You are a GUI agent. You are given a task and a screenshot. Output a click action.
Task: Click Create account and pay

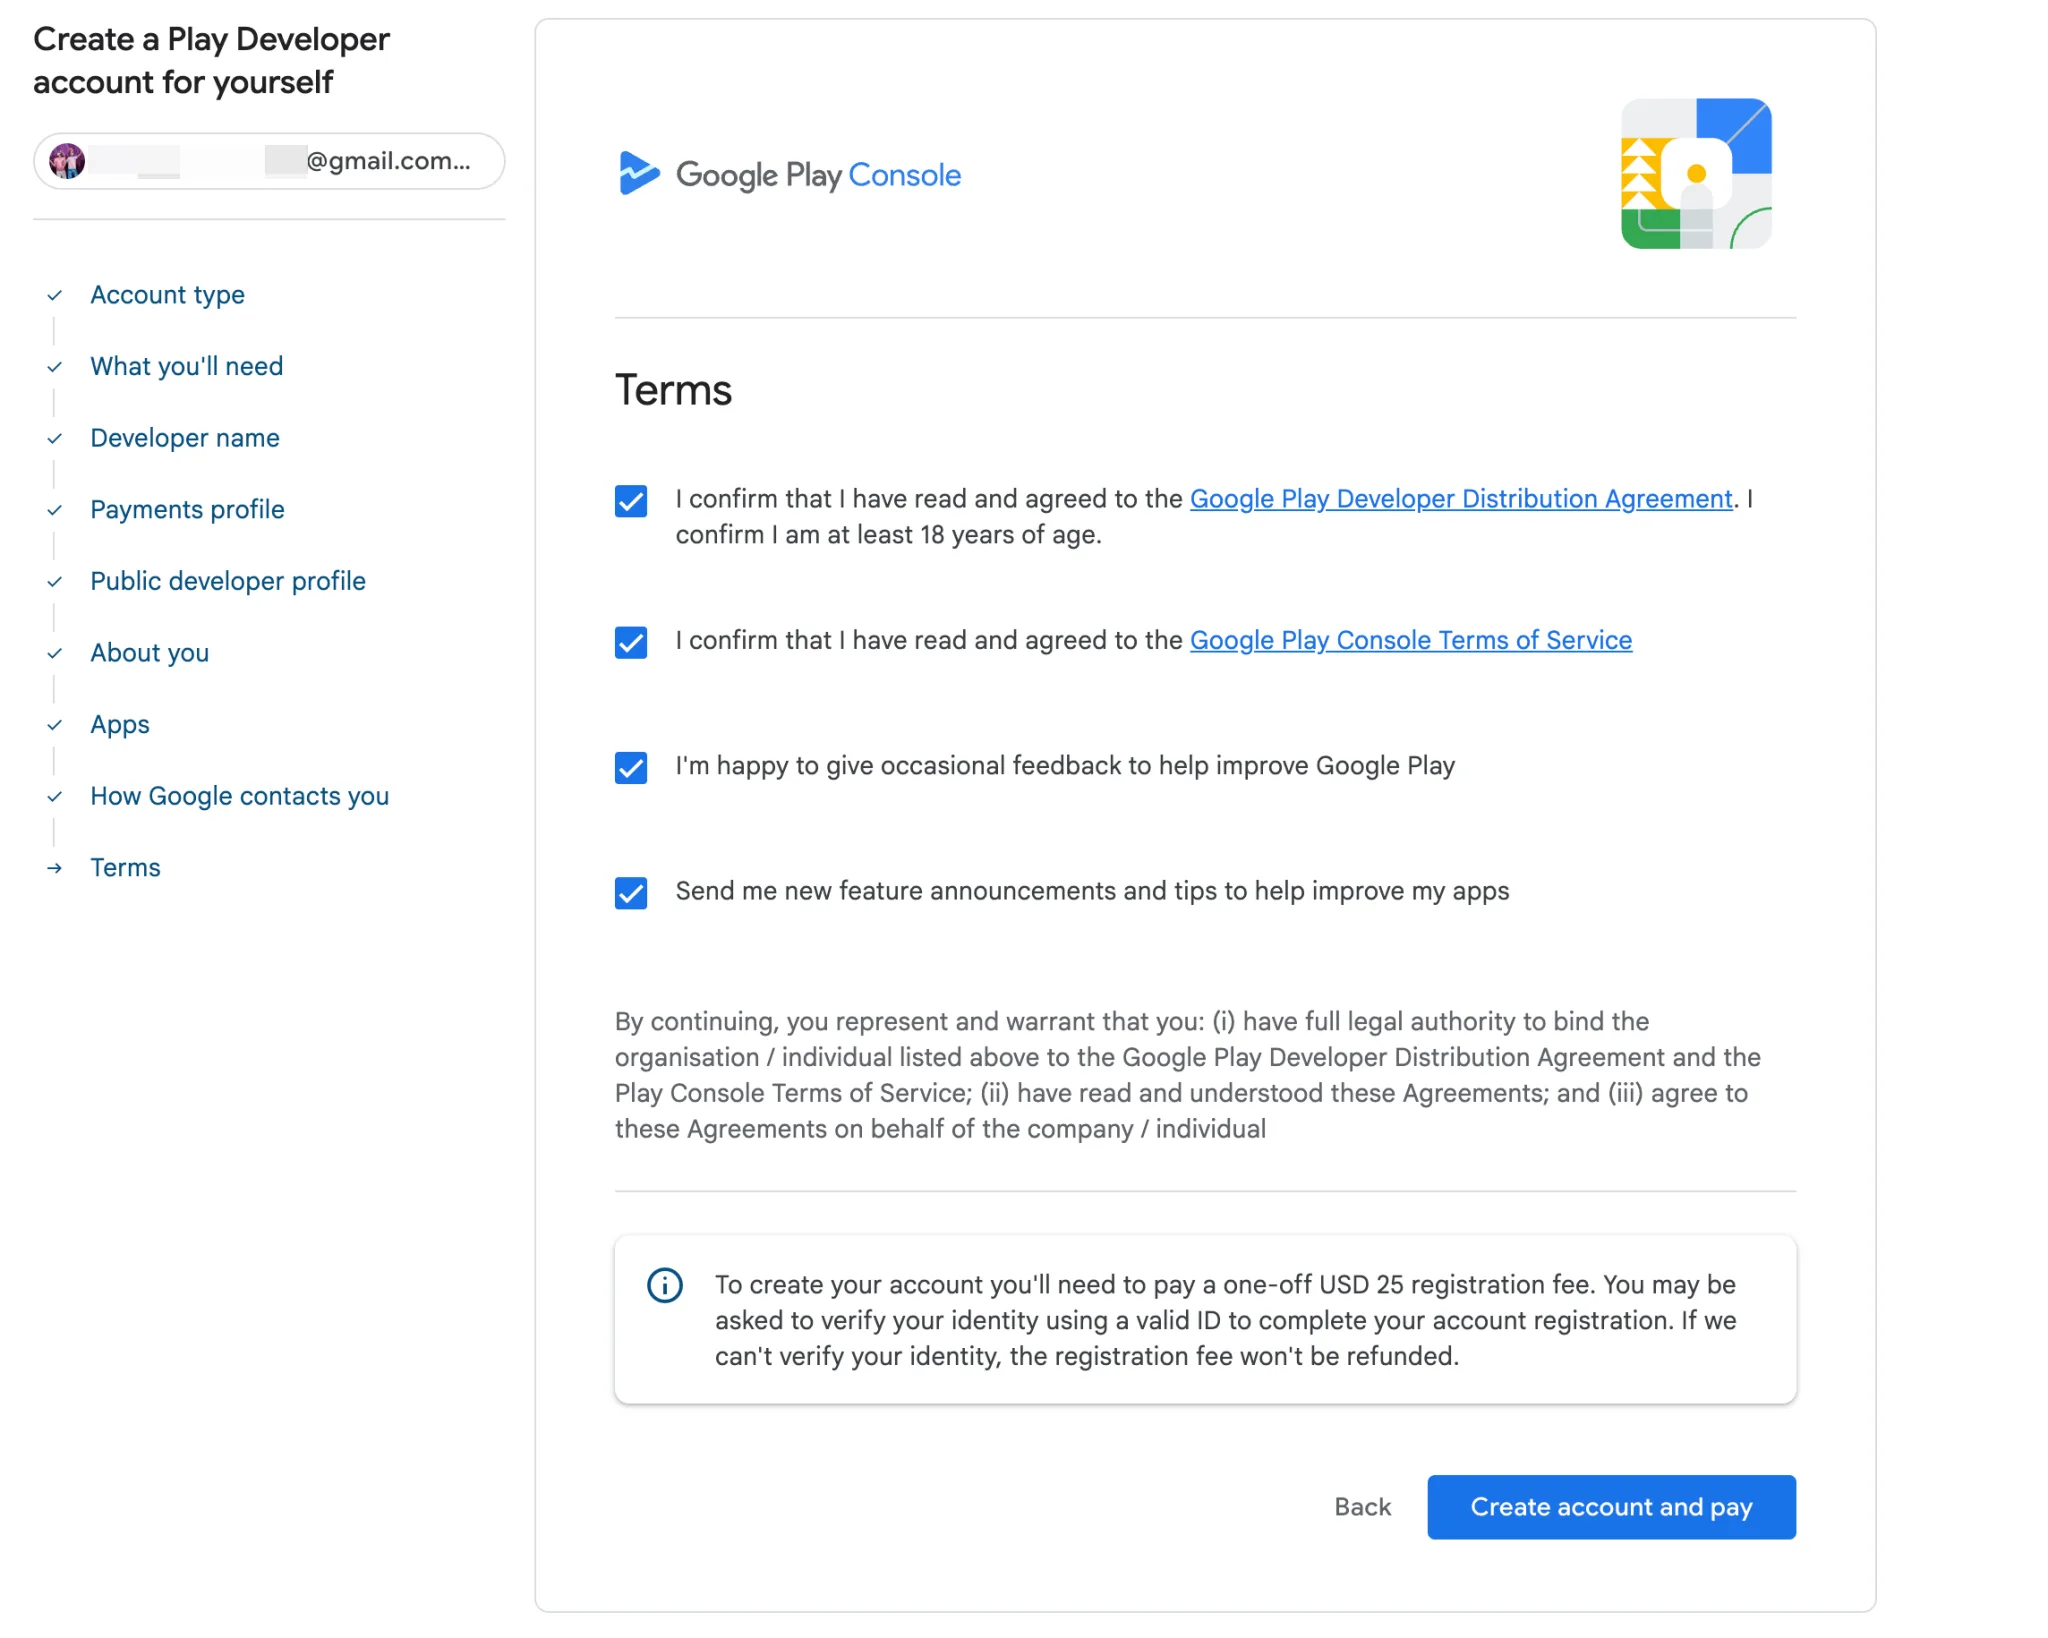(x=1610, y=1507)
